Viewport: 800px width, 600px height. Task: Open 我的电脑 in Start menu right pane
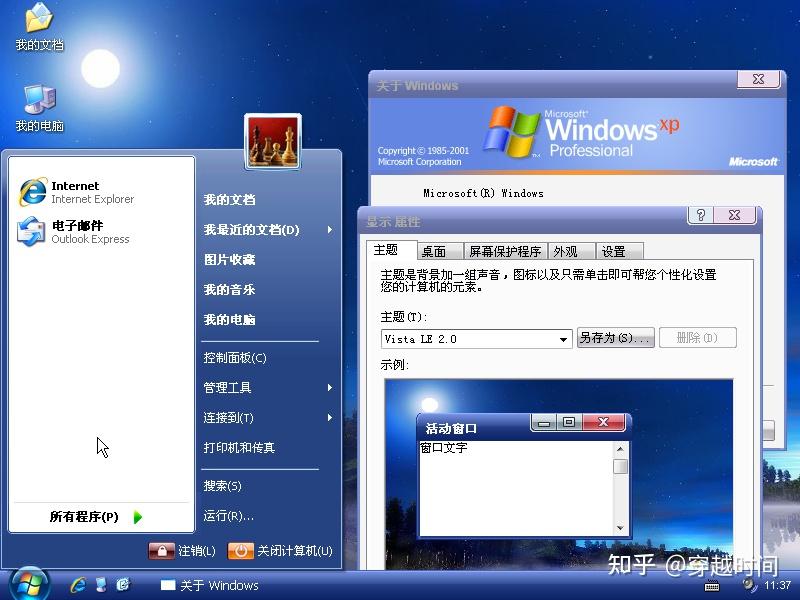[229, 320]
